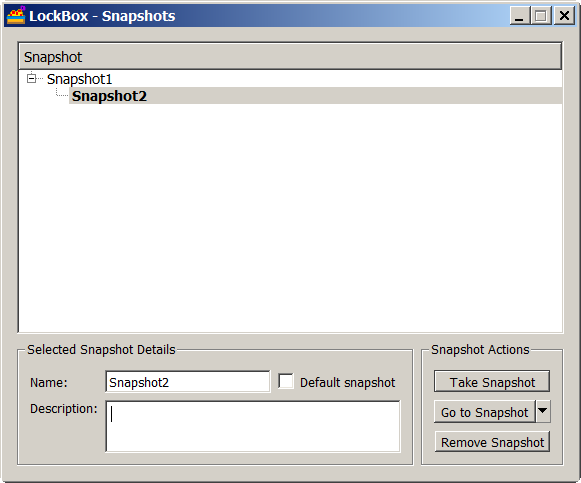Minimize the LockBox Snapshots window
581x483 pixels.
click(519, 16)
